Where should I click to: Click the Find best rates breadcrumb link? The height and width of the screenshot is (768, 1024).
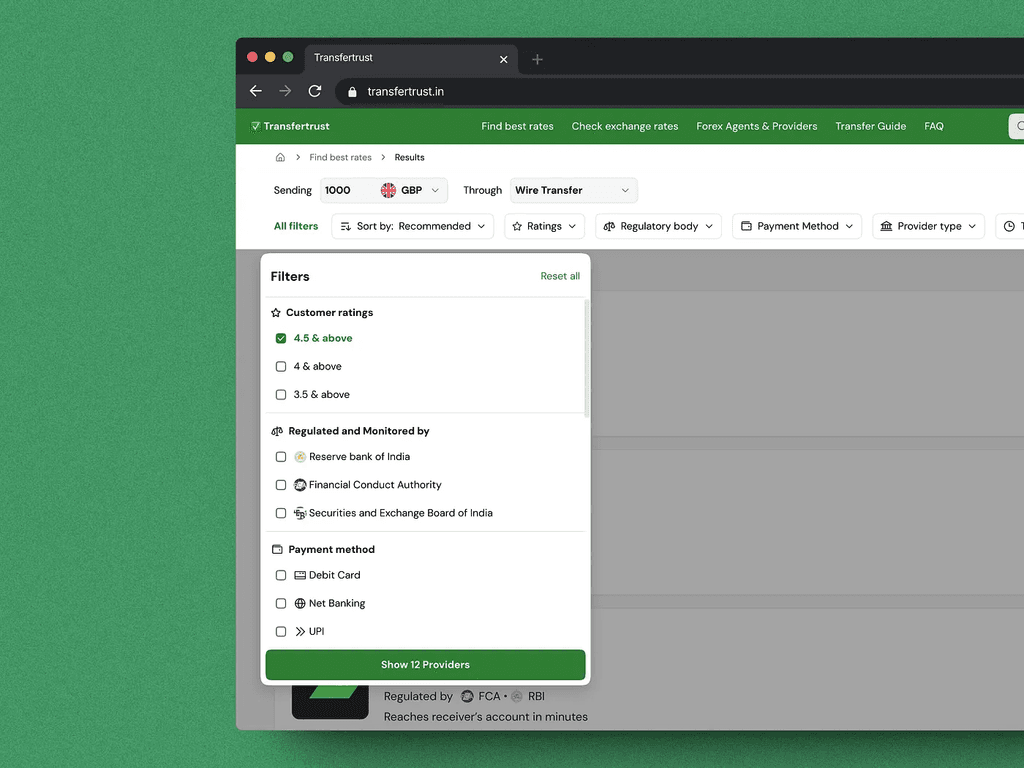(x=340, y=157)
